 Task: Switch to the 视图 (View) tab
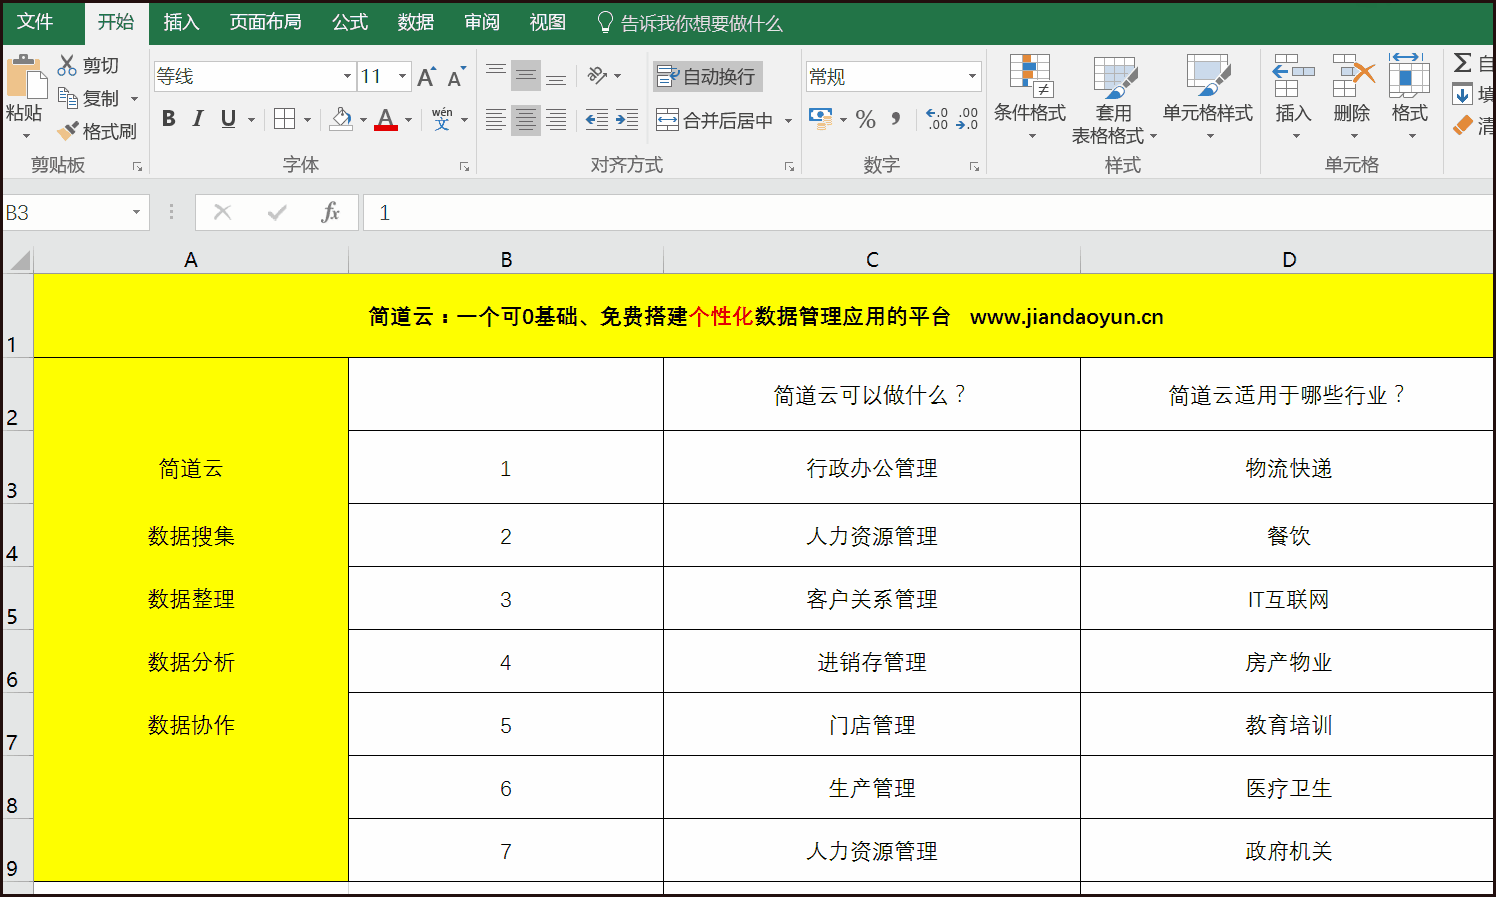(x=548, y=22)
